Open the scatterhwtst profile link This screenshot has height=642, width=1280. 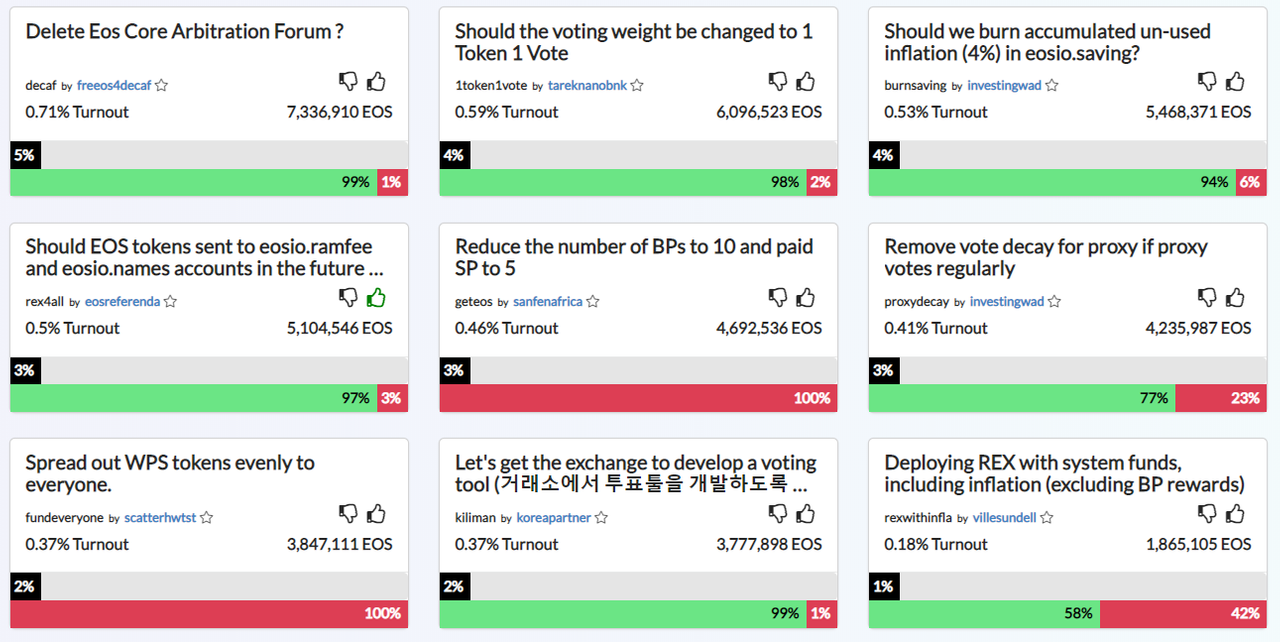coord(158,517)
